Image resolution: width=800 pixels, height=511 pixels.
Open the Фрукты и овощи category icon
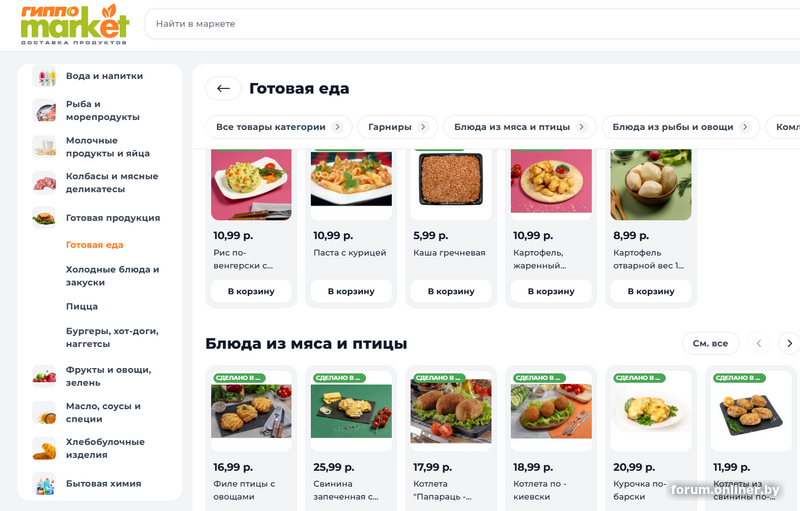[x=44, y=376]
